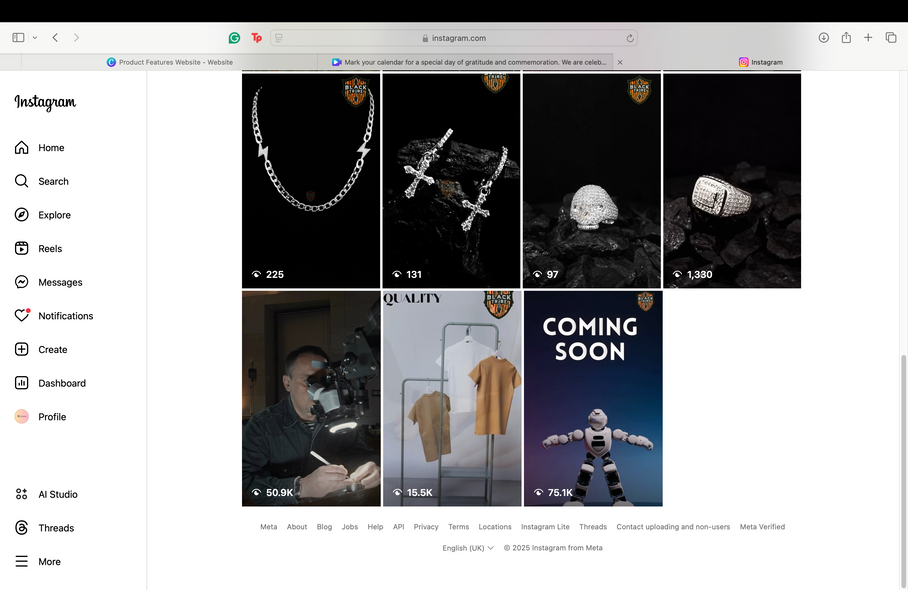The image size is (908, 590).
Task: Click the Meta Verified footer link
Action: [x=762, y=527]
